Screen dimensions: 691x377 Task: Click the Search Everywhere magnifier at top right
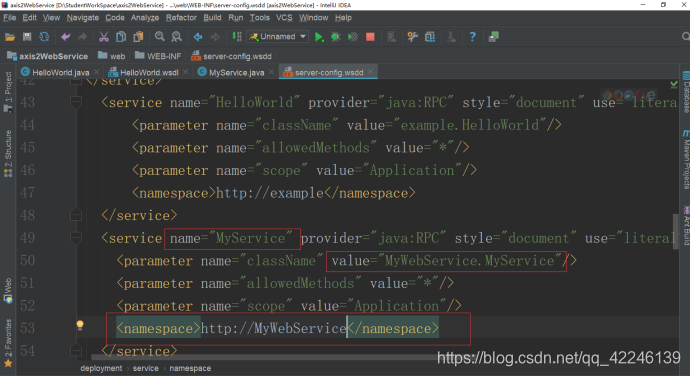(686, 37)
